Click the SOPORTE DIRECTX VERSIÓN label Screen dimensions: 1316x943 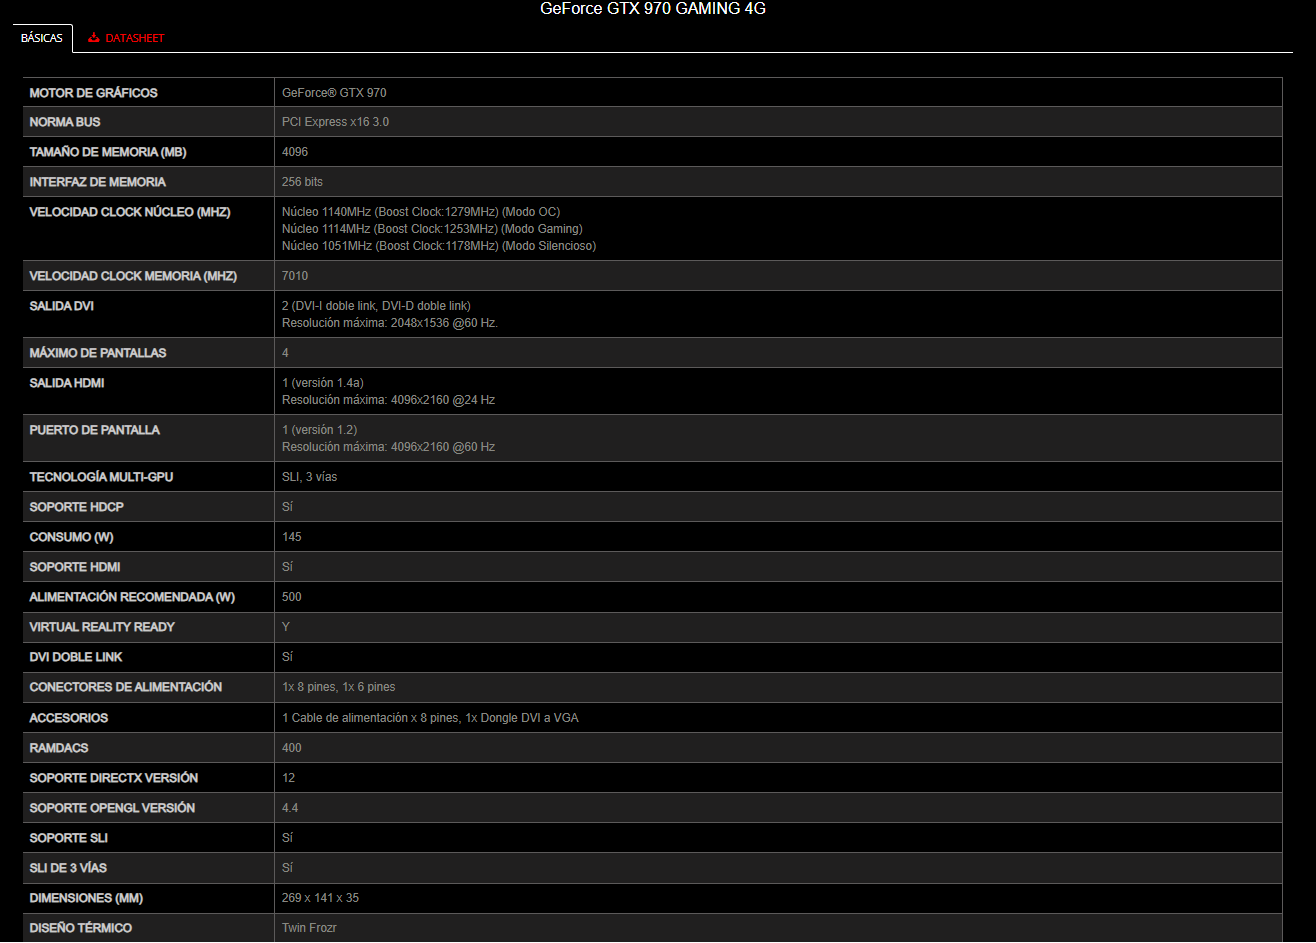[x=114, y=778]
